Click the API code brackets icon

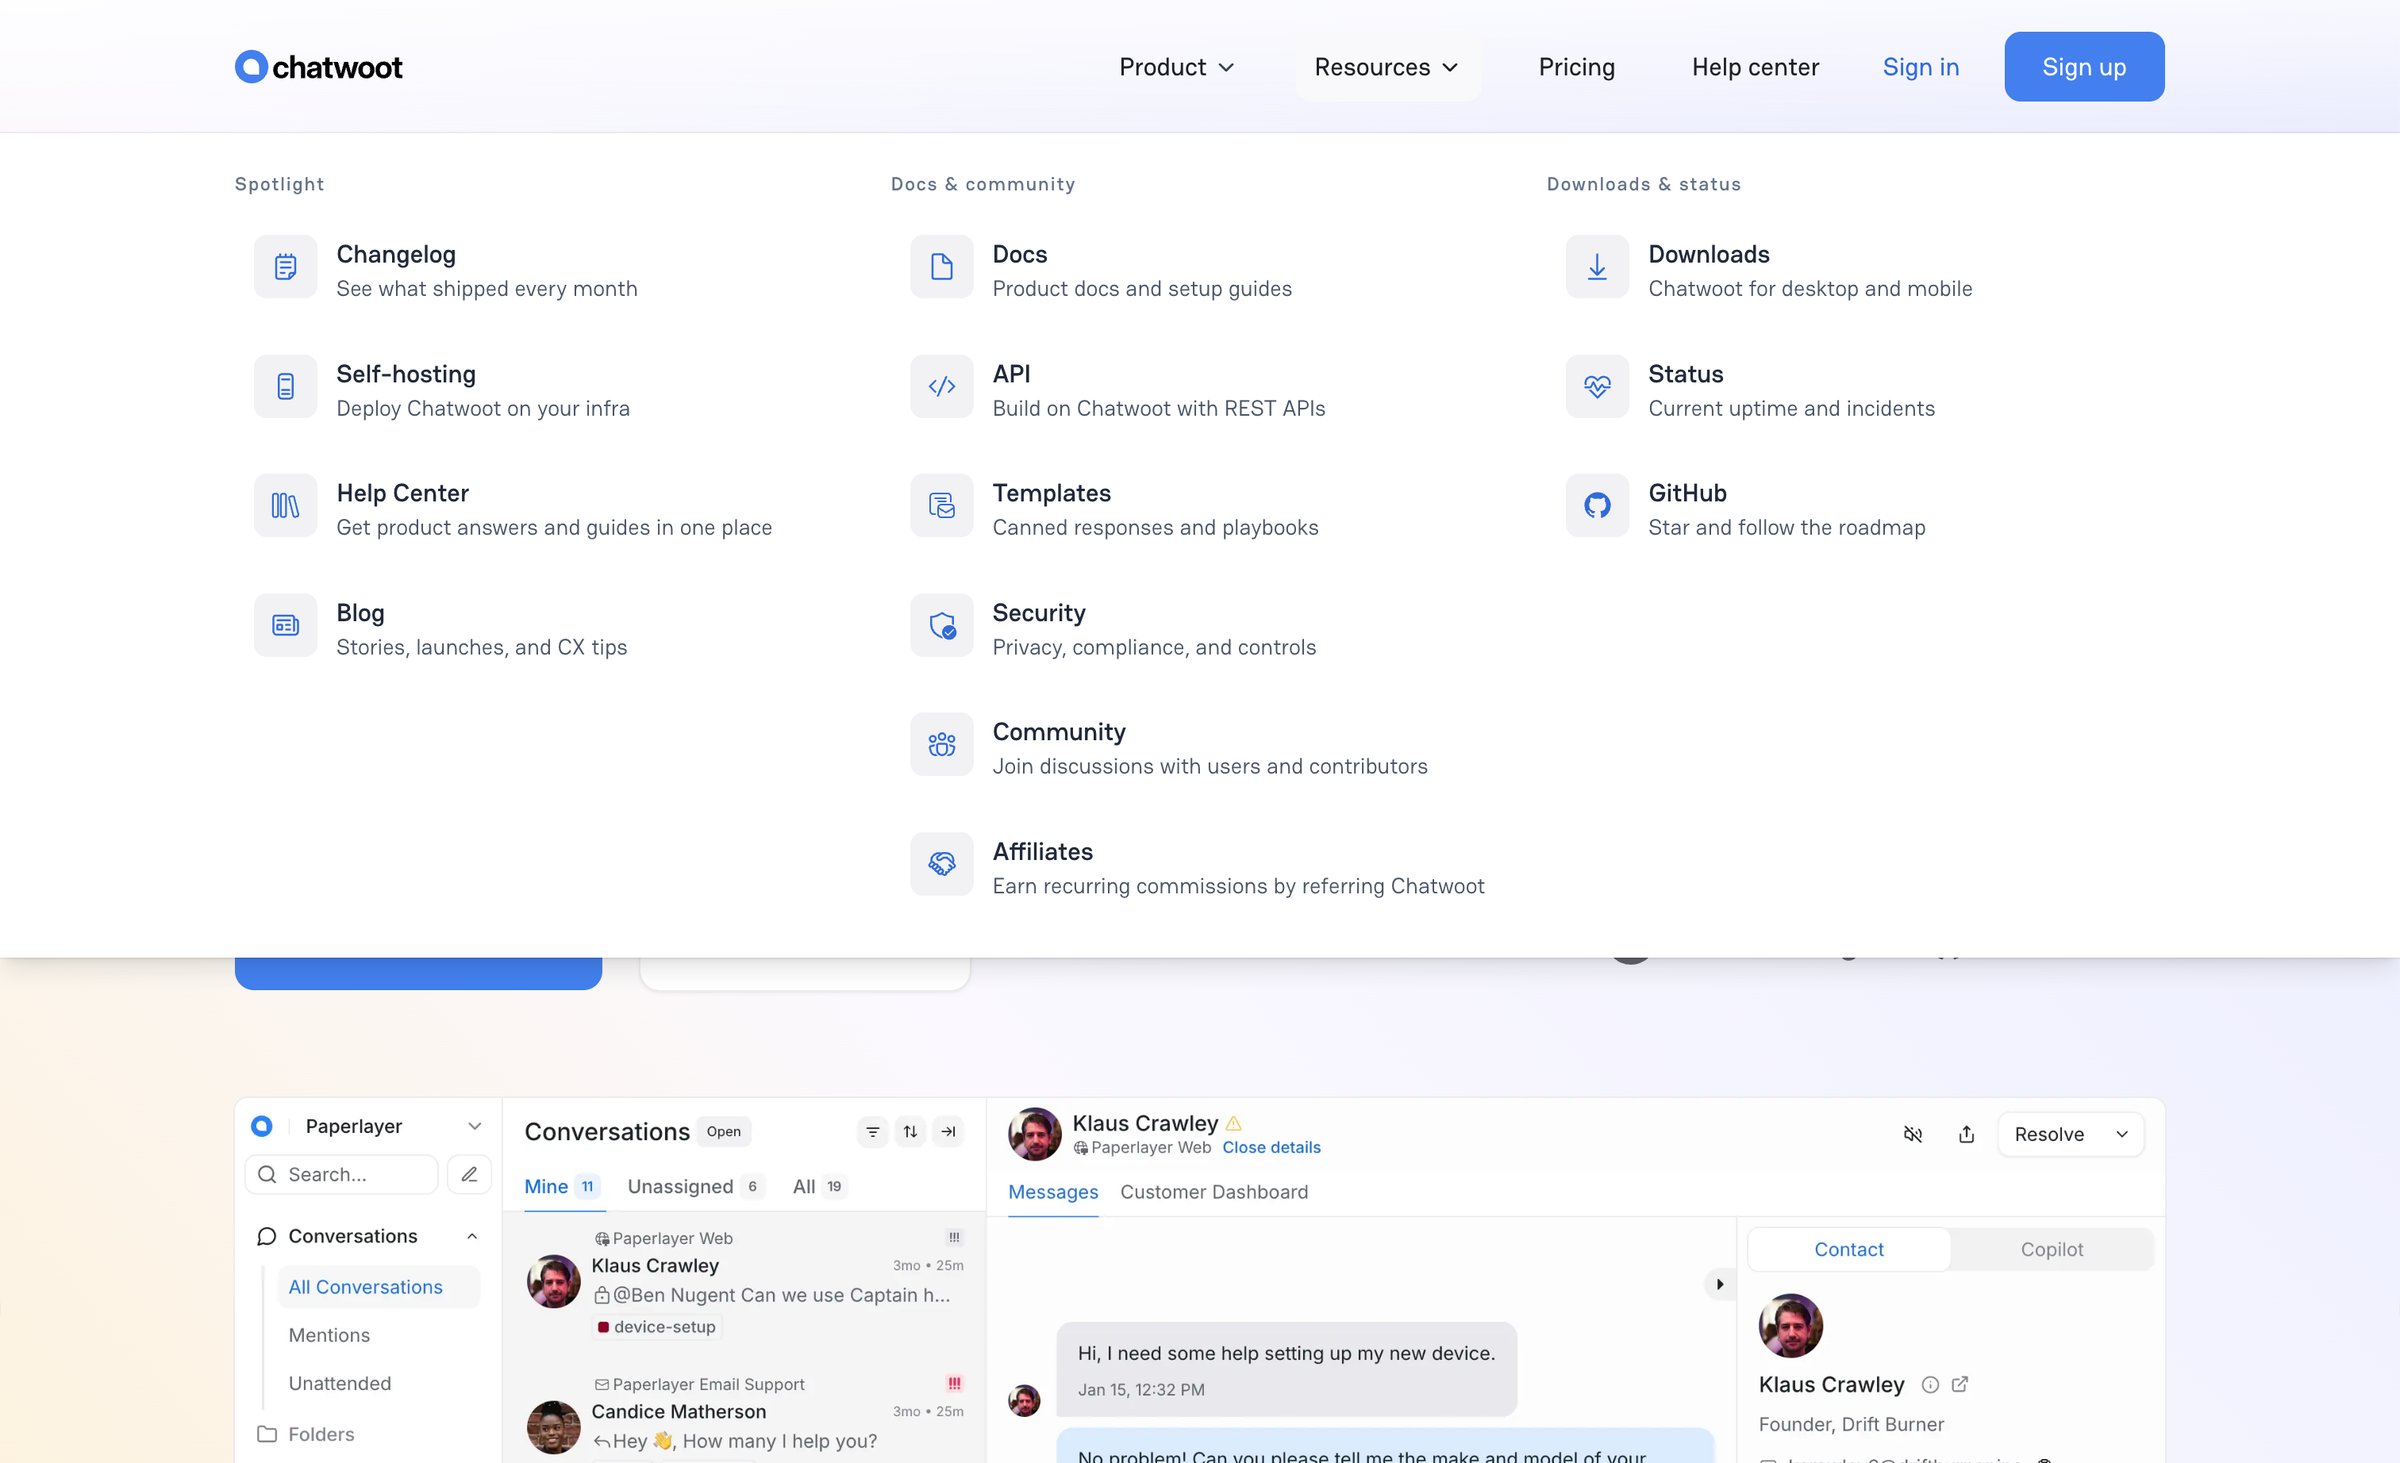[941, 386]
